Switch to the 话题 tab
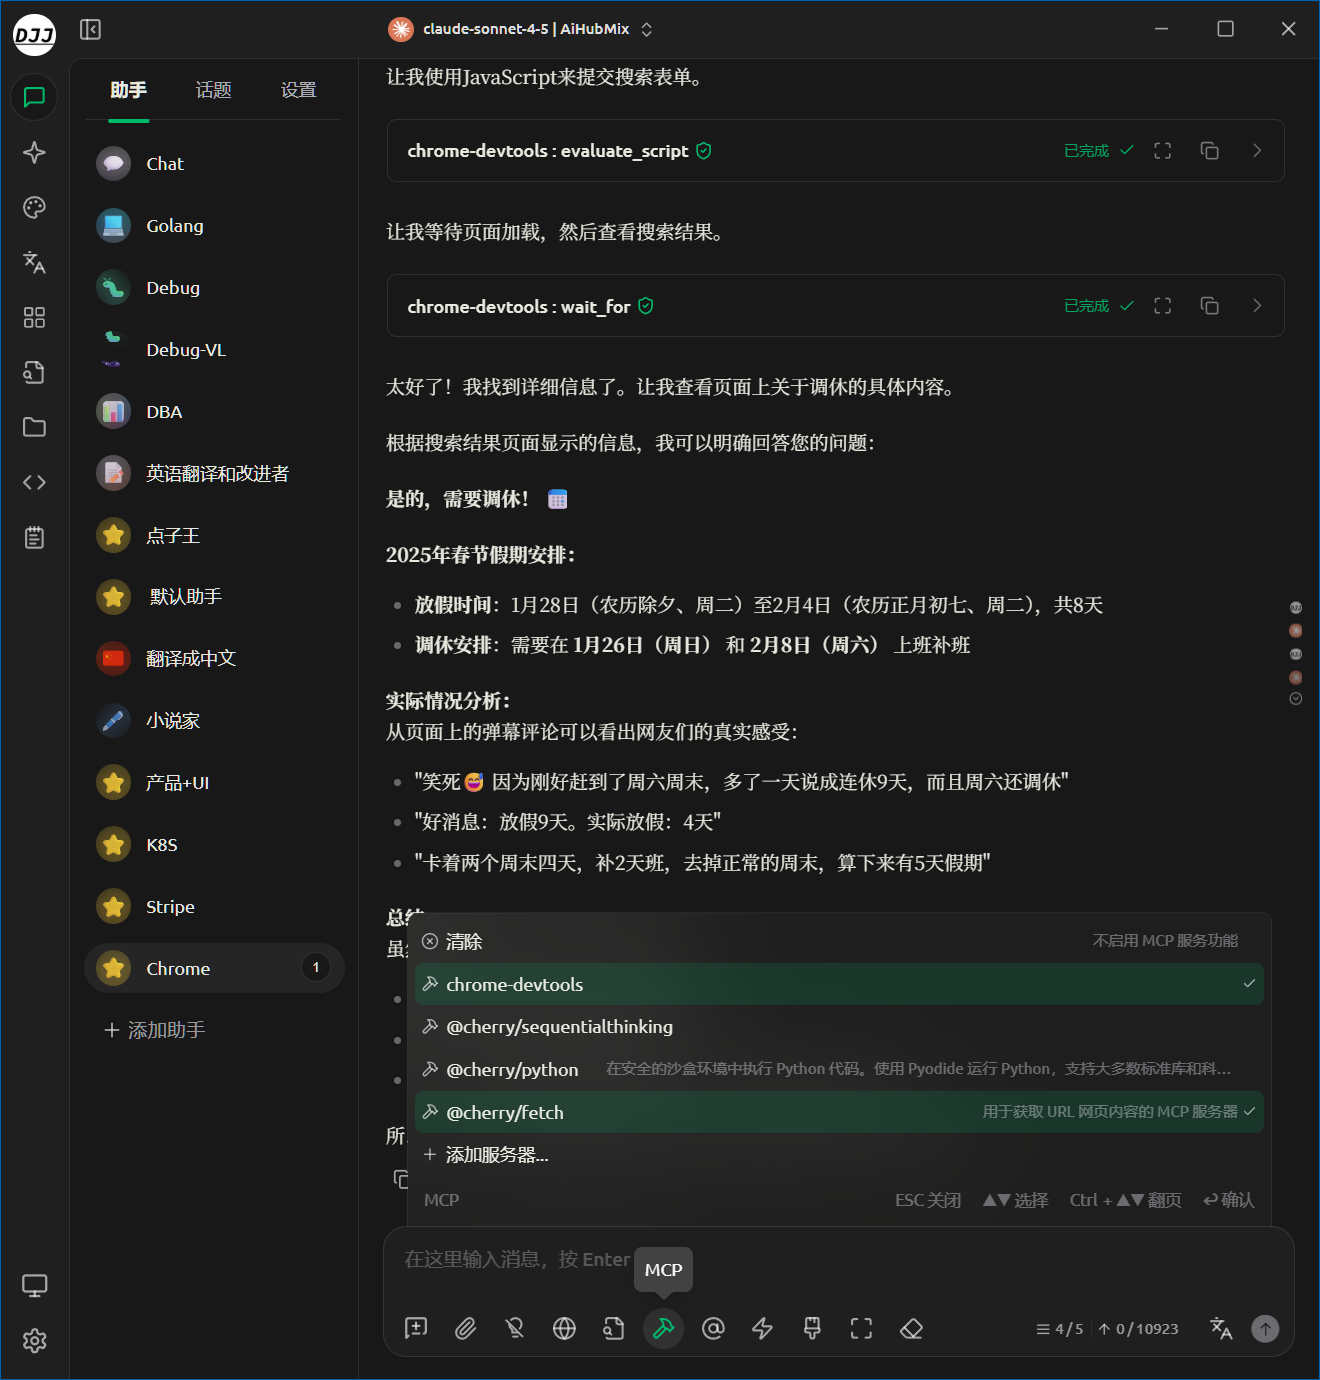 213,91
